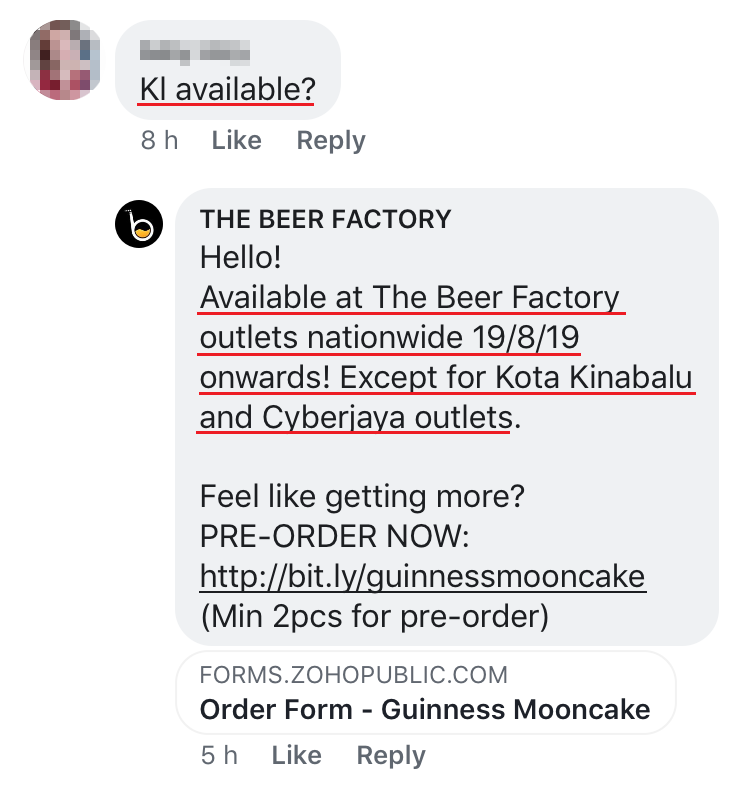Open the '5 h' reply timestamp
Image resolution: width=749 pixels, height=785 pixels.
click(x=219, y=755)
